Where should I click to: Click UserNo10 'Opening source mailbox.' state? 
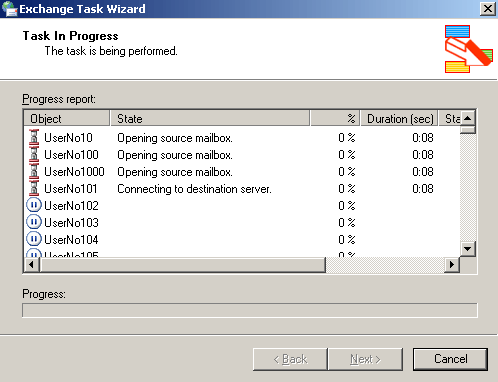coord(175,138)
